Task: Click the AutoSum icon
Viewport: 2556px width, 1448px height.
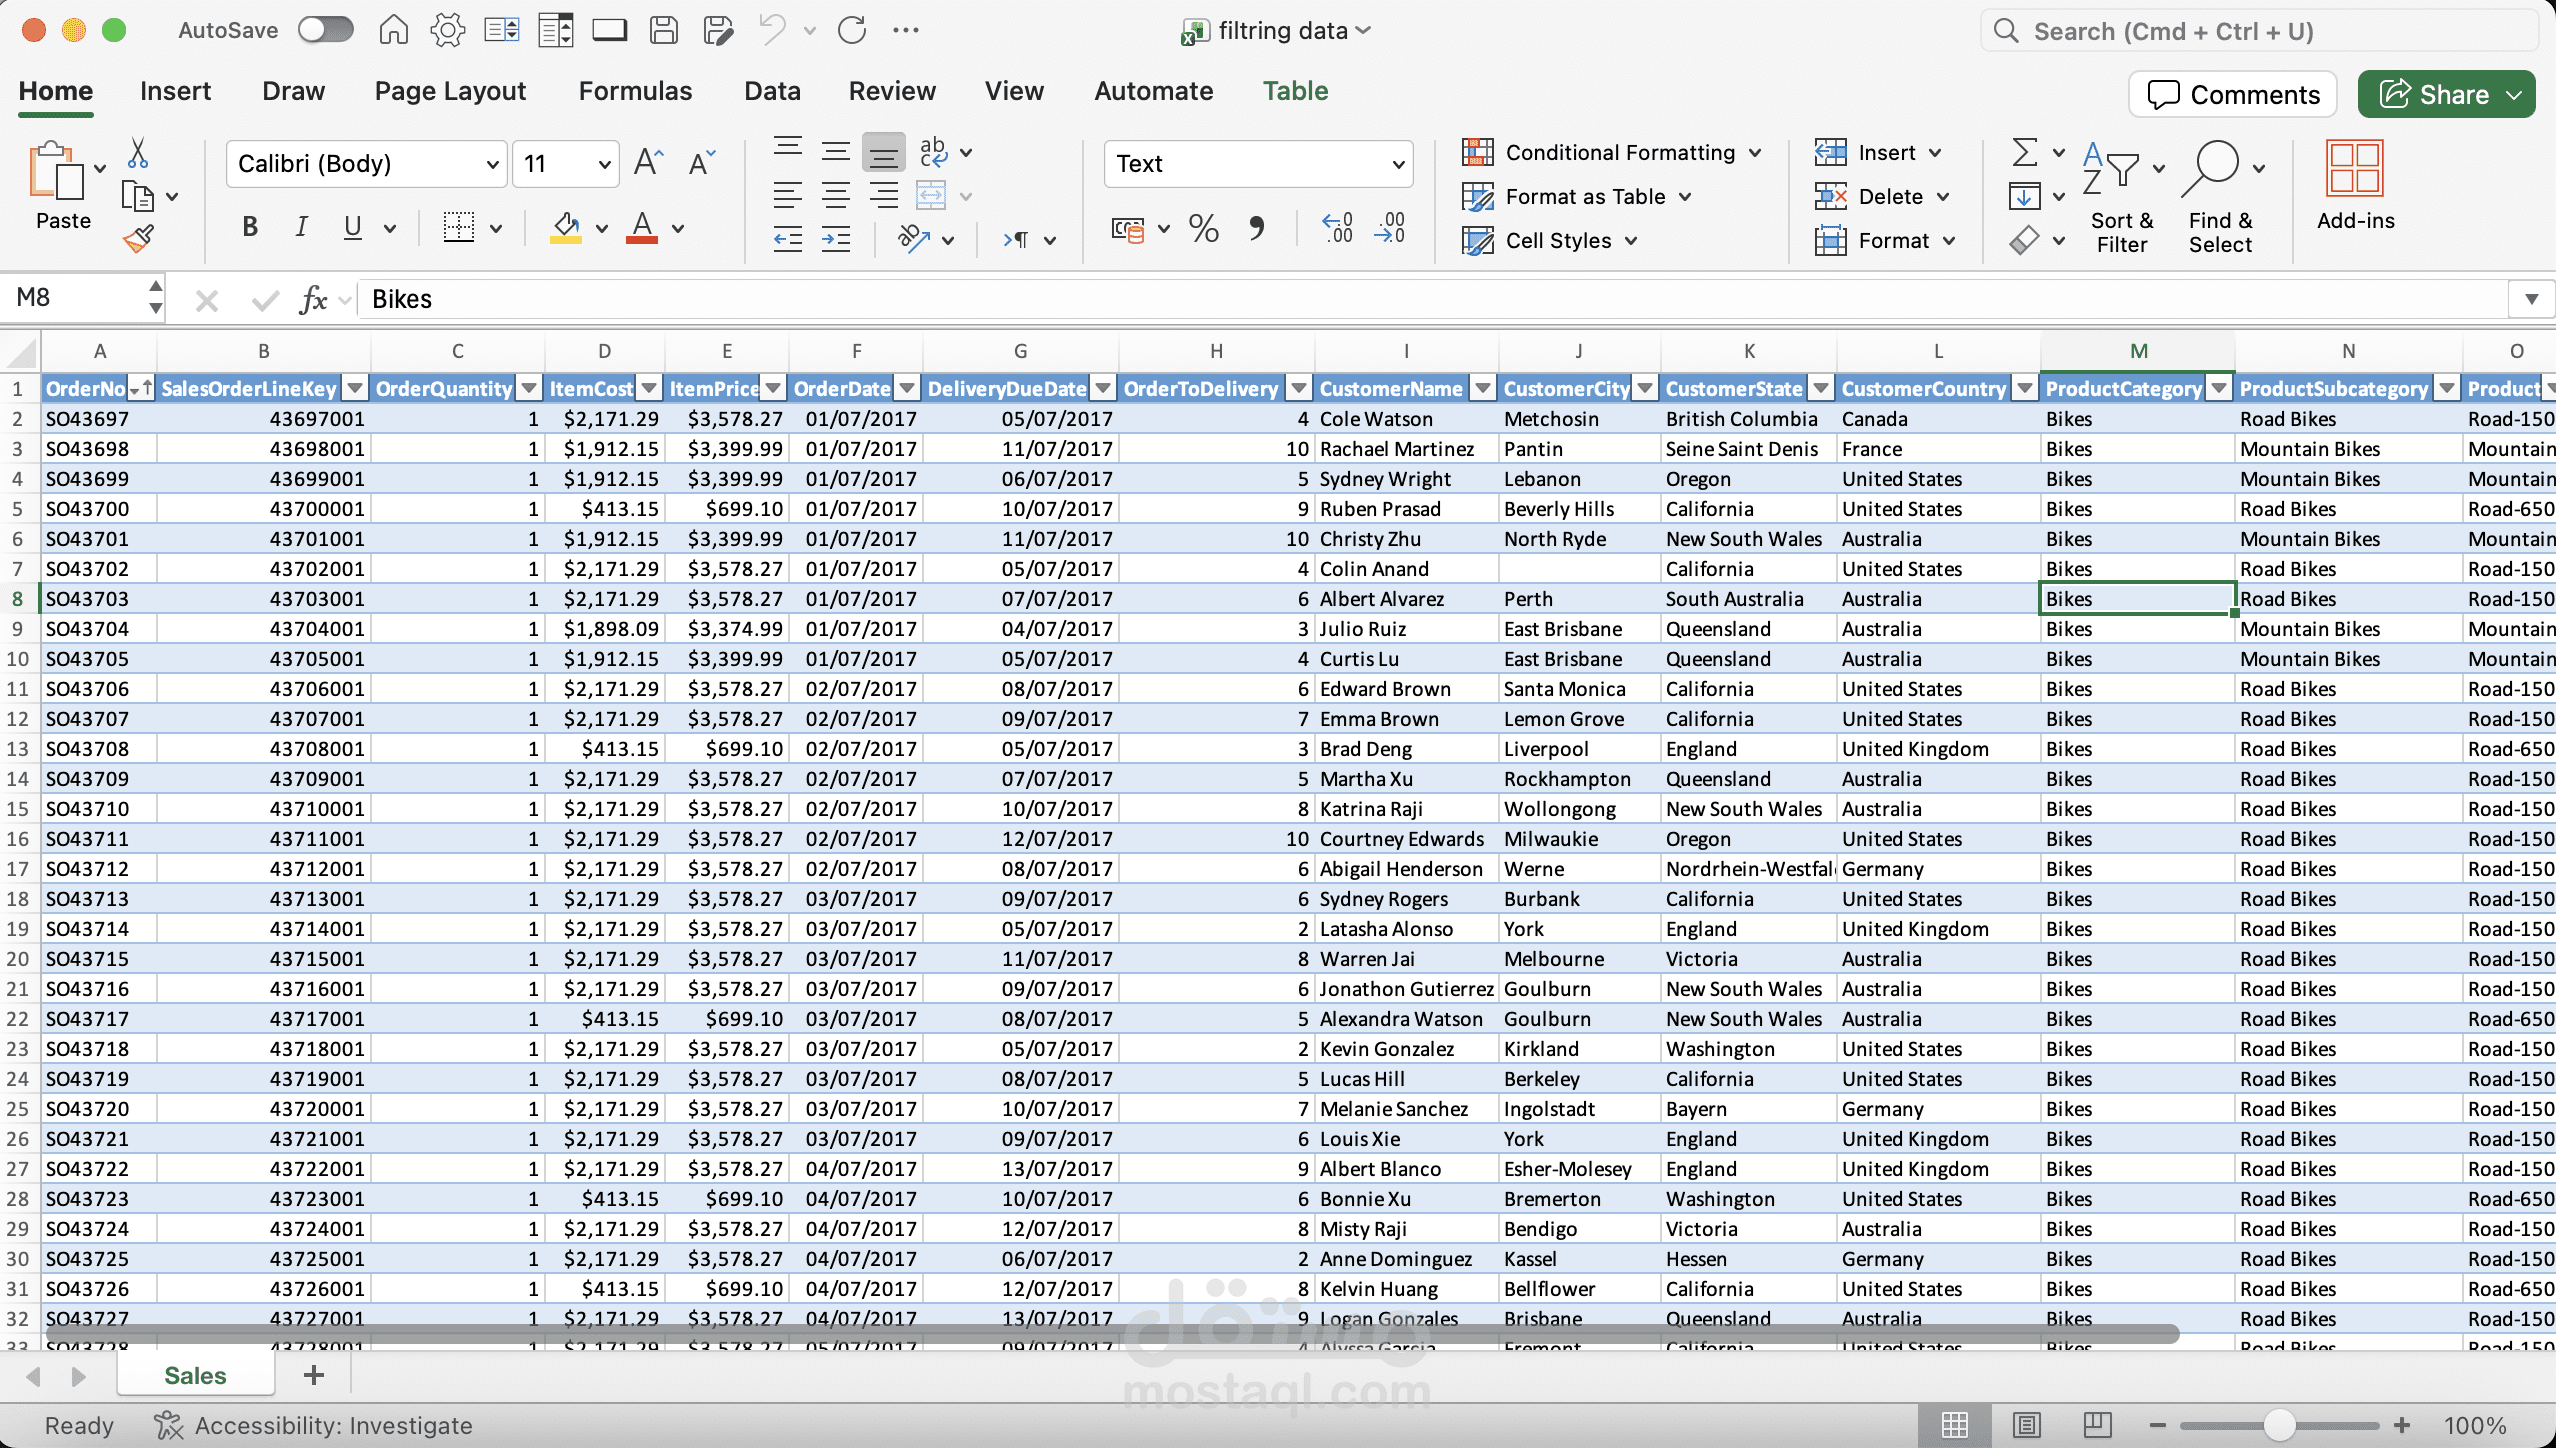Action: click(2023, 152)
